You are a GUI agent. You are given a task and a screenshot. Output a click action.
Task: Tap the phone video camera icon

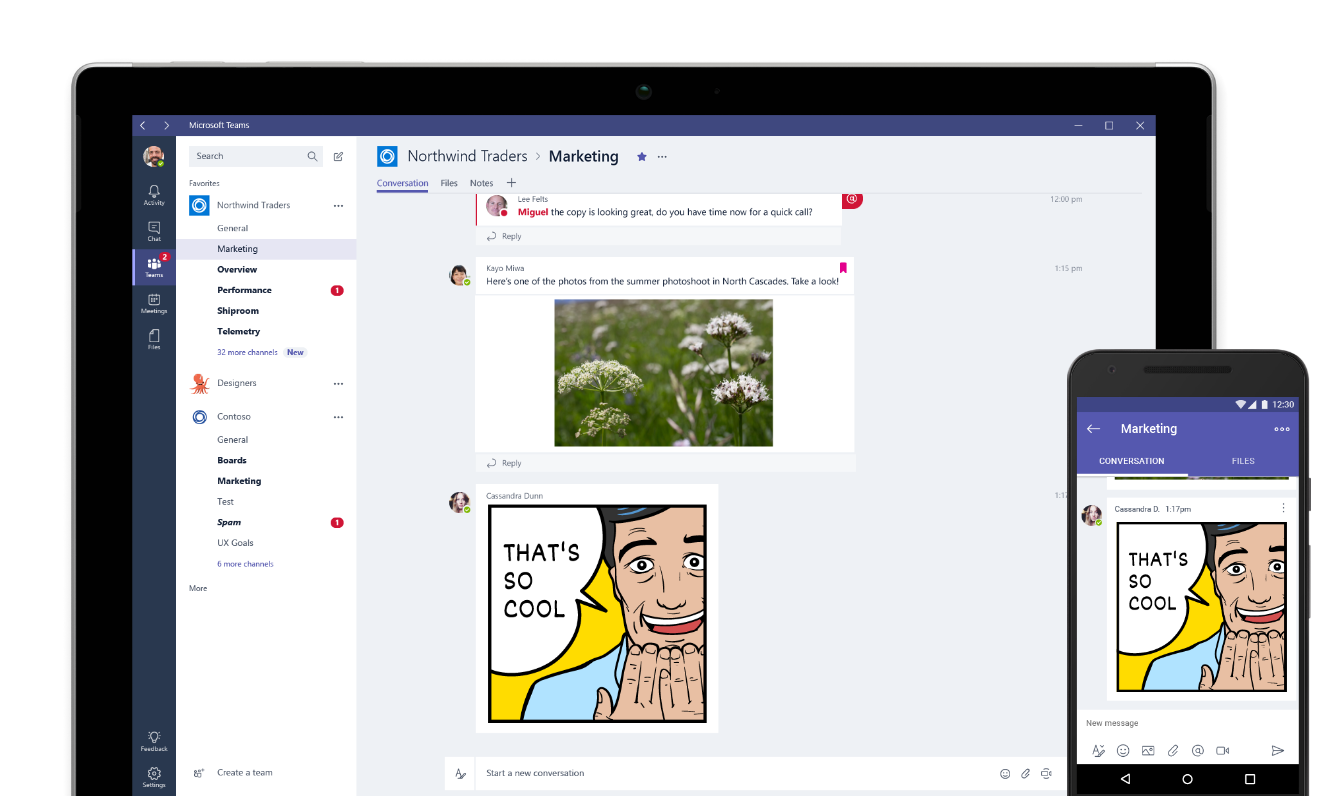coord(1222,750)
